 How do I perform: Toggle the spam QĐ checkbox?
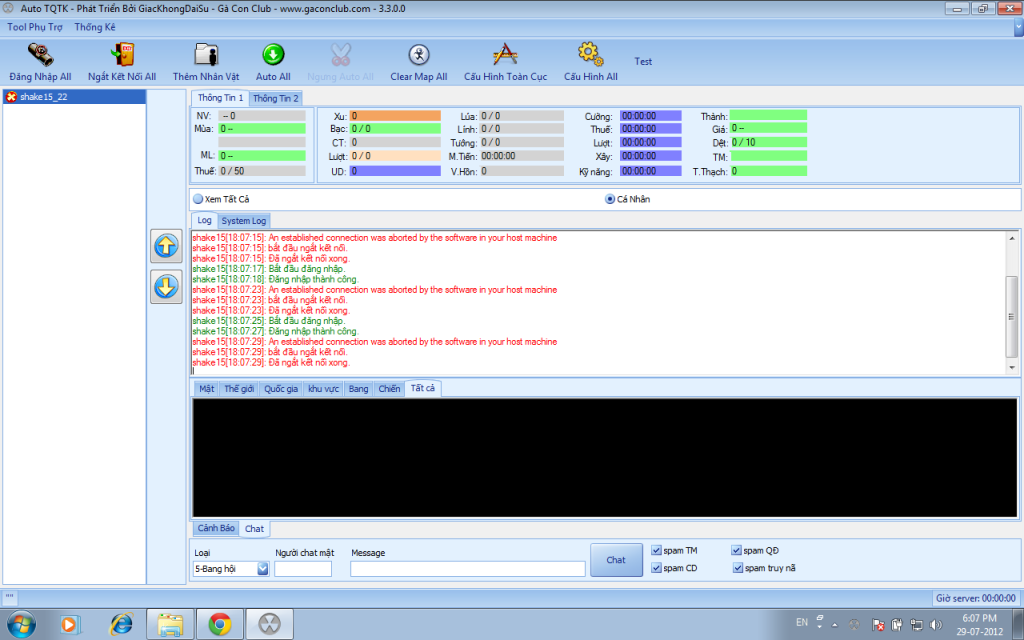tap(737, 551)
